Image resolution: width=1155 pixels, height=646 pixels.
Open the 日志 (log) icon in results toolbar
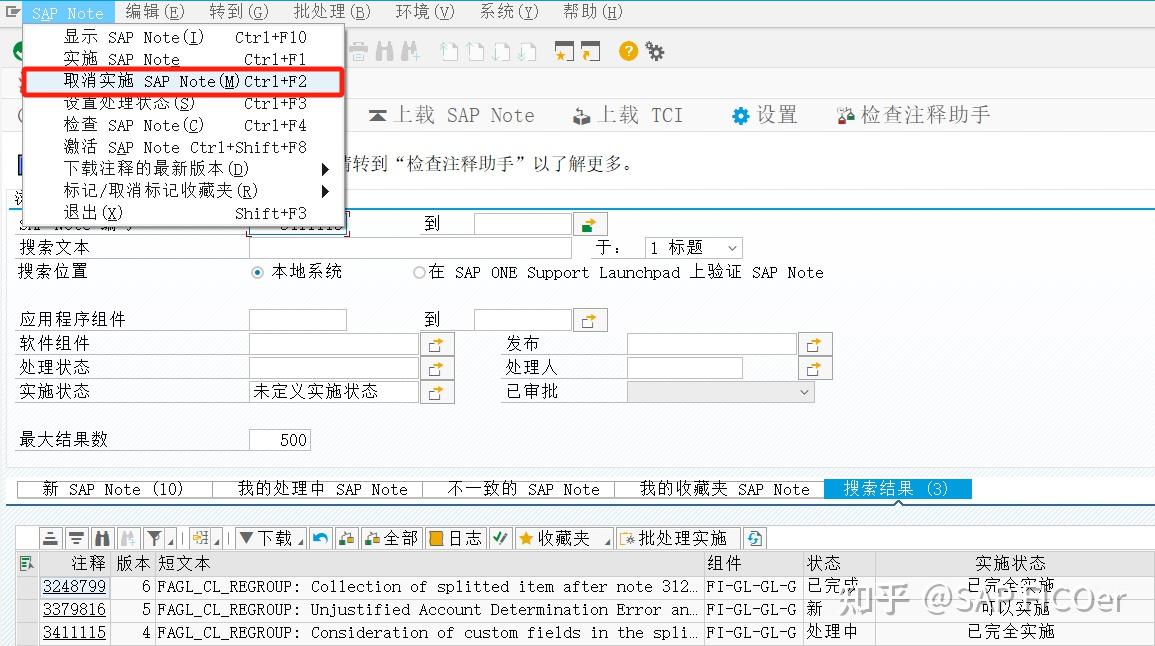[436, 537]
